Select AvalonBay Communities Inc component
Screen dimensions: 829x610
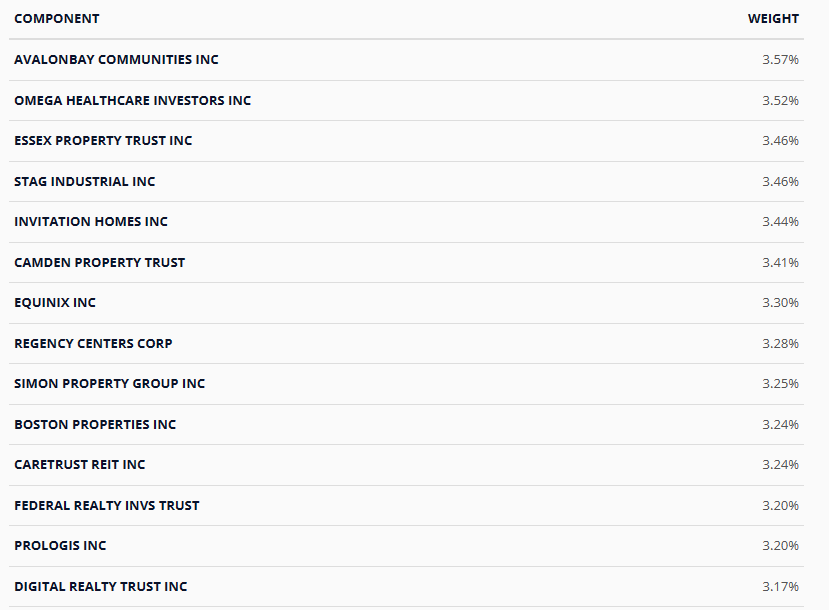pyautogui.click(x=116, y=60)
